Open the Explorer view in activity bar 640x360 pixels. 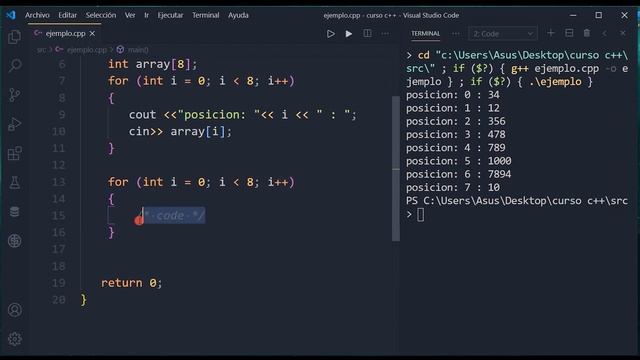coord(15,37)
